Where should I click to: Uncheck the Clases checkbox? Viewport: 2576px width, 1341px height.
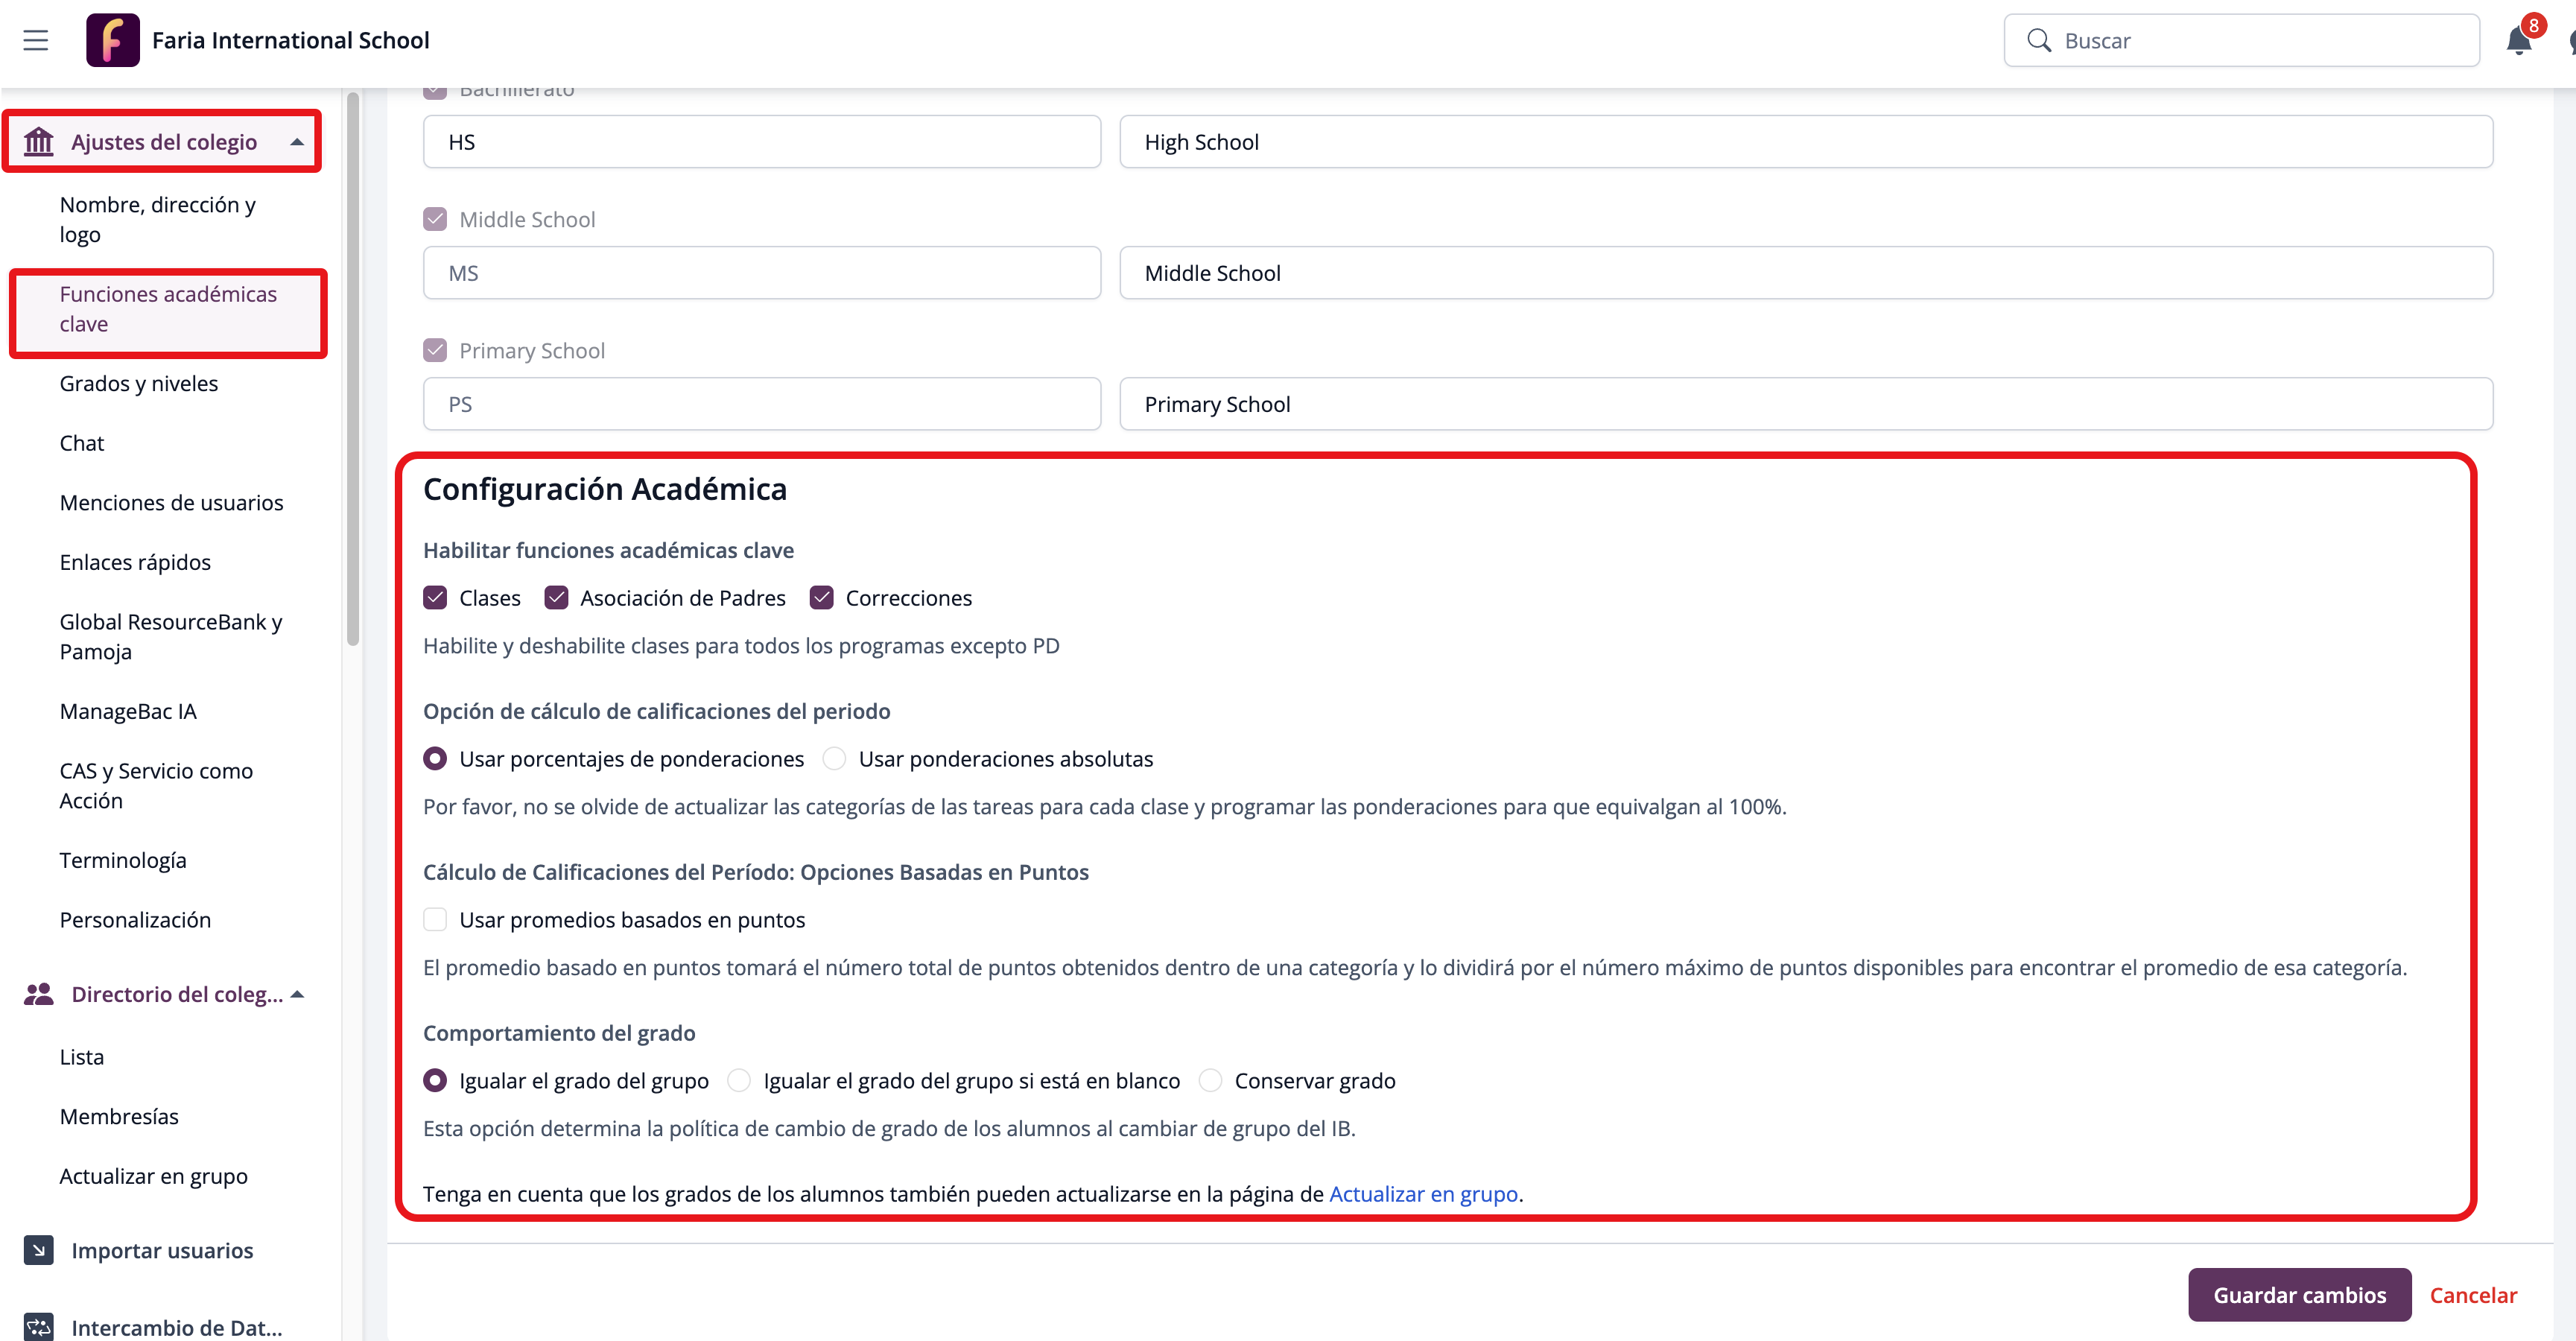pos(435,598)
